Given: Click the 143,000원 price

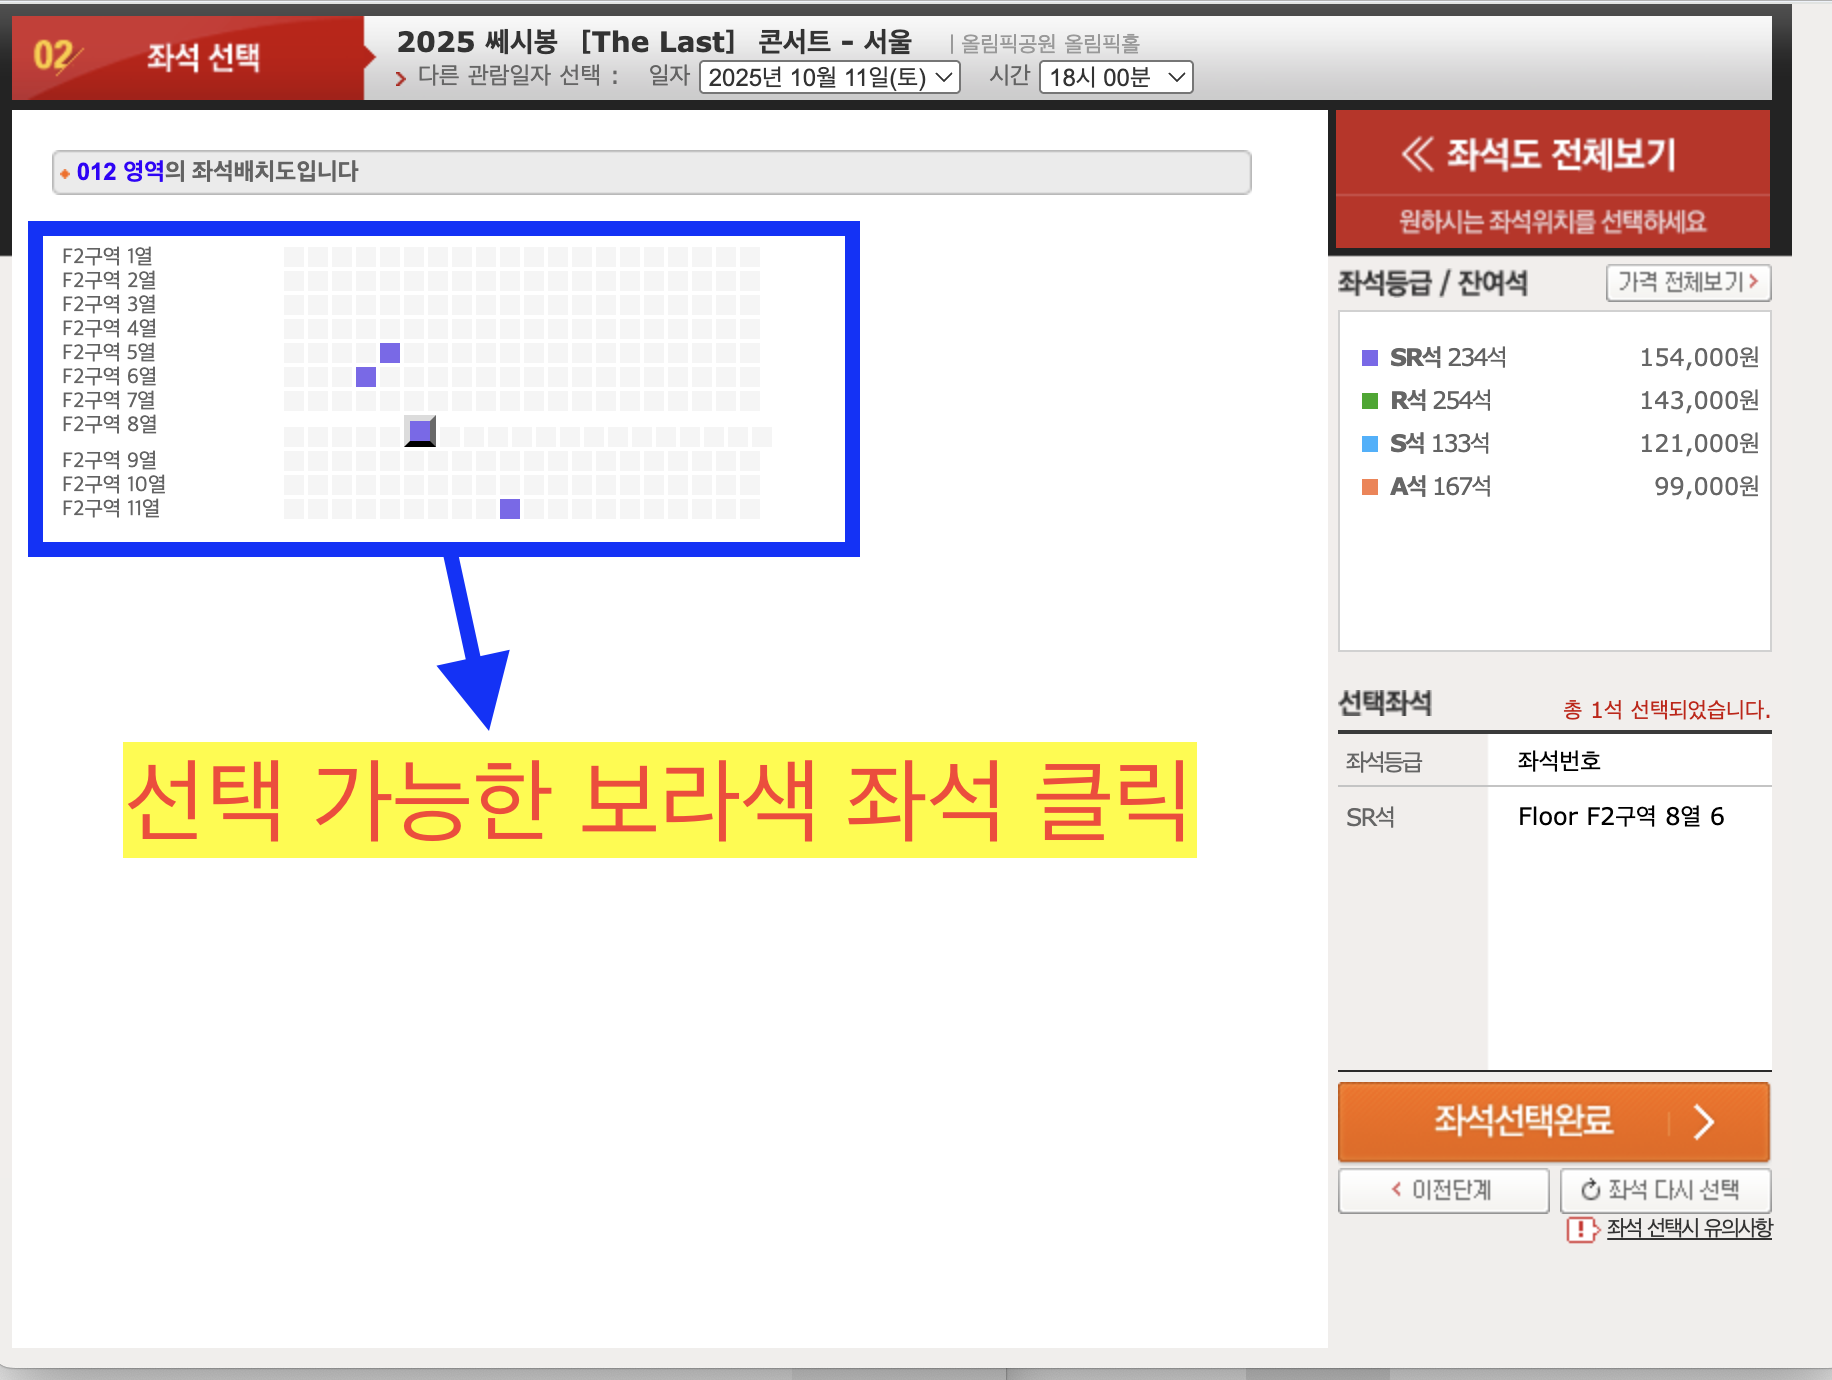Looking at the screenshot, I should pos(1699,400).
